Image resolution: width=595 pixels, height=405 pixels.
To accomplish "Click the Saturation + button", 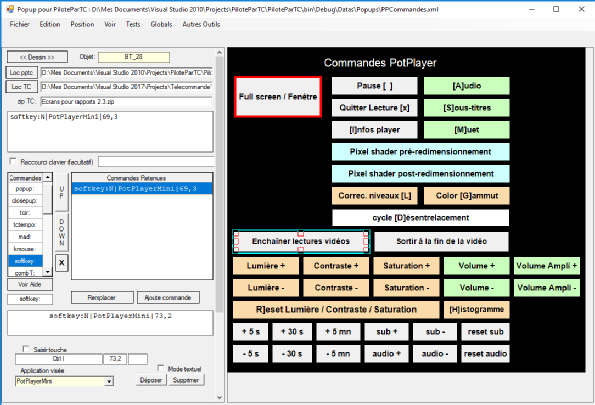I will pyautogui.click(x=406, y=266).
